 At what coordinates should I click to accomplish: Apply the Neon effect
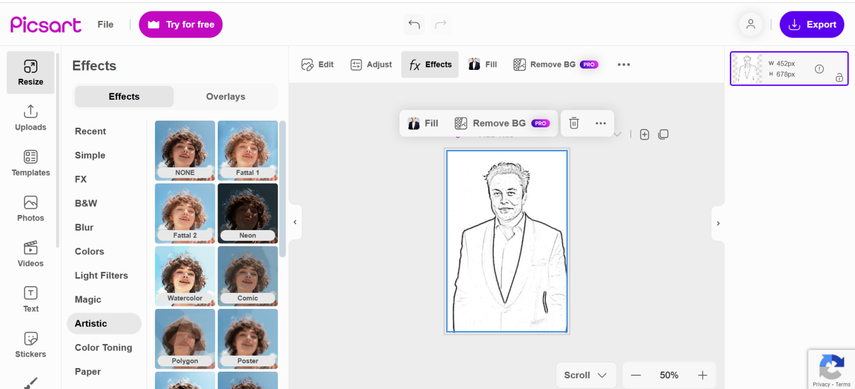pos(248,213)
